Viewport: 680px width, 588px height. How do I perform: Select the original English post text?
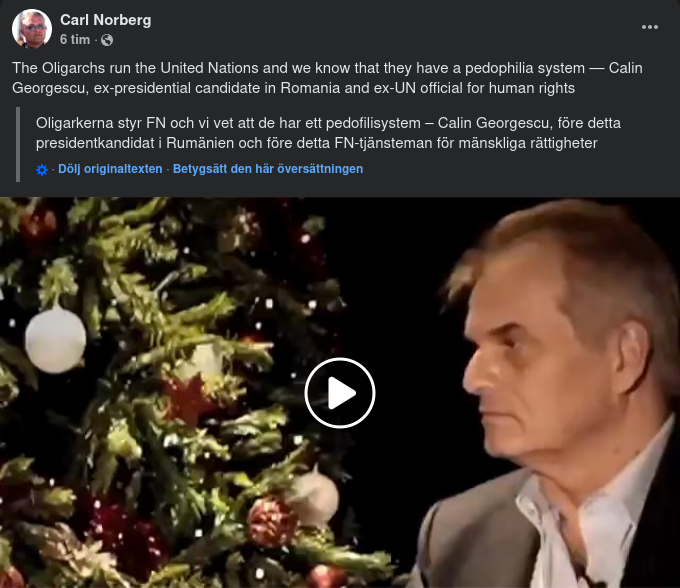click(327, 78)
